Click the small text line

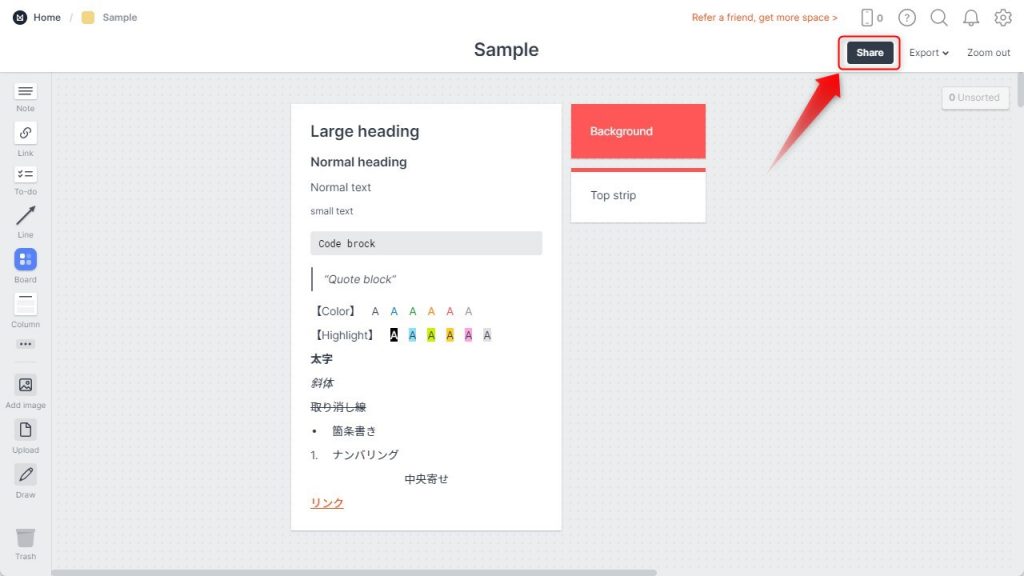332,211
